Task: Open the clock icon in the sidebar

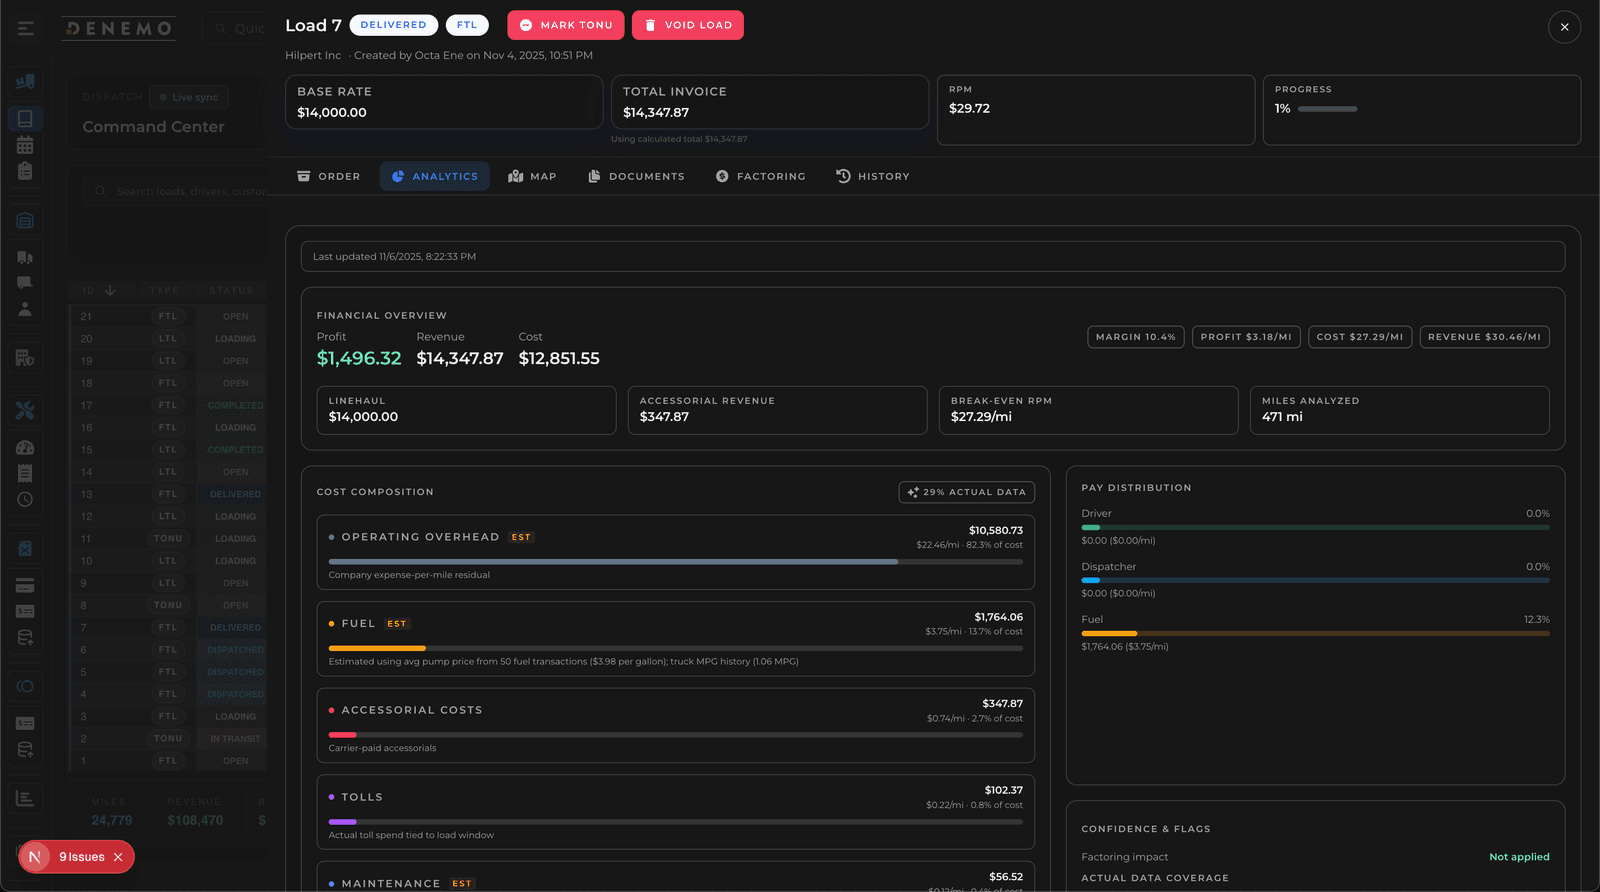Action: [x=25, y=499]
